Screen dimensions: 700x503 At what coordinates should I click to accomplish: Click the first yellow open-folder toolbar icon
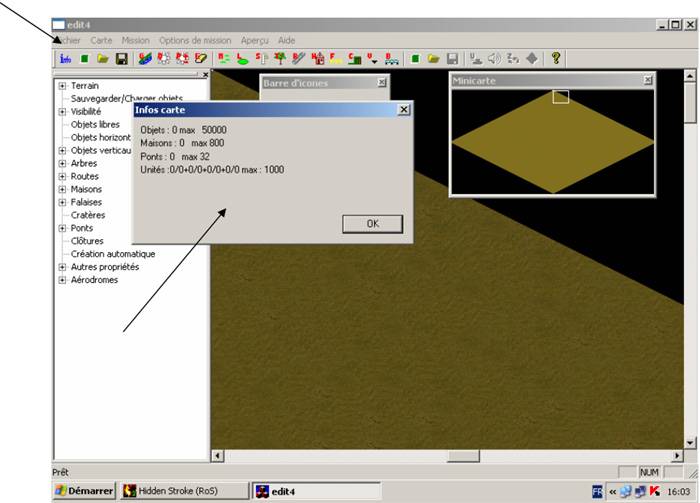click(x=103, y=59)
